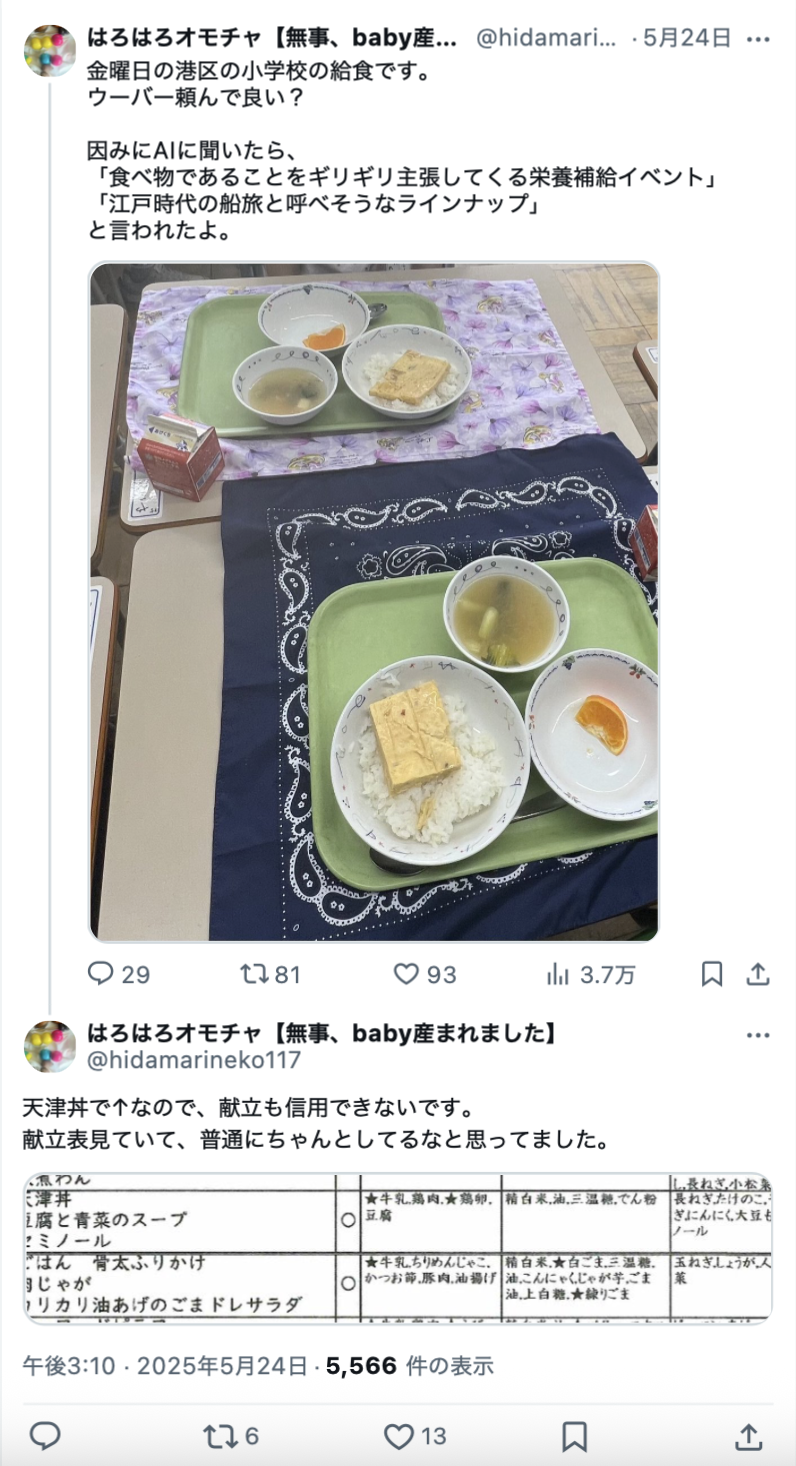Image resolution: width=796 pixels, height=1466 pixels.
Task: Open more options menu on first post
Action: point(759,39)
